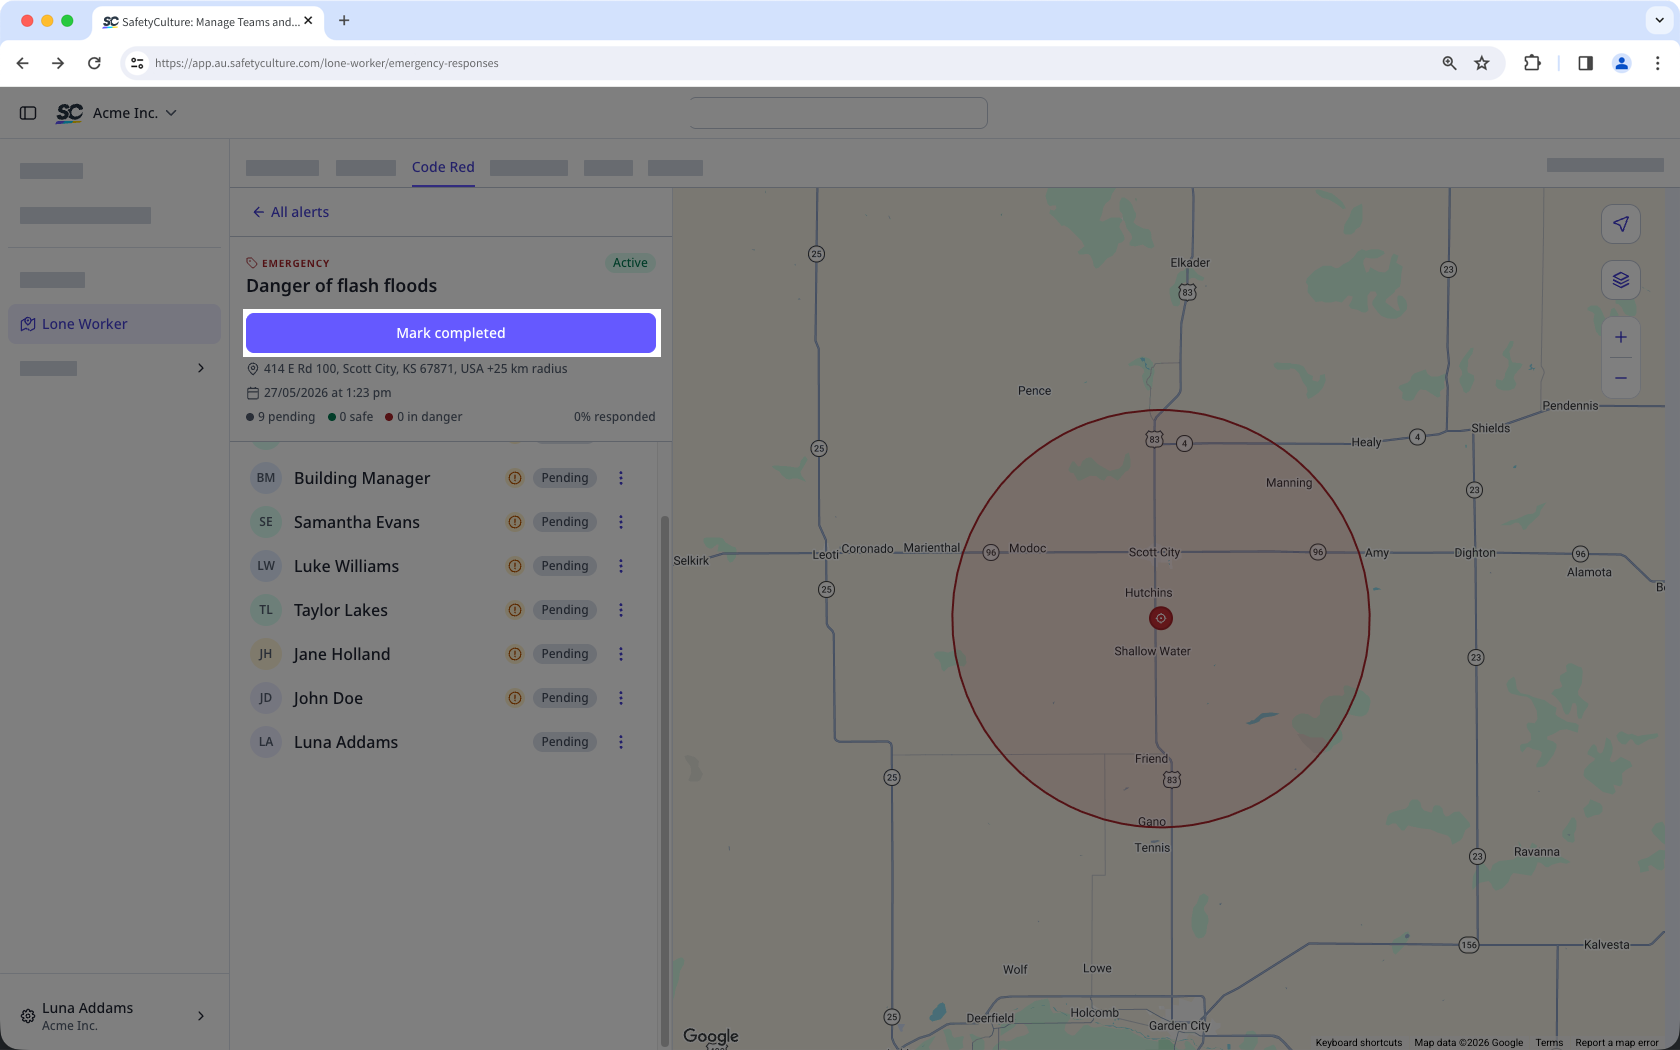Open more options for Luna Addams
Image resolution: width=1680 pixels, height=1050 pixels.
coord(621,742)
